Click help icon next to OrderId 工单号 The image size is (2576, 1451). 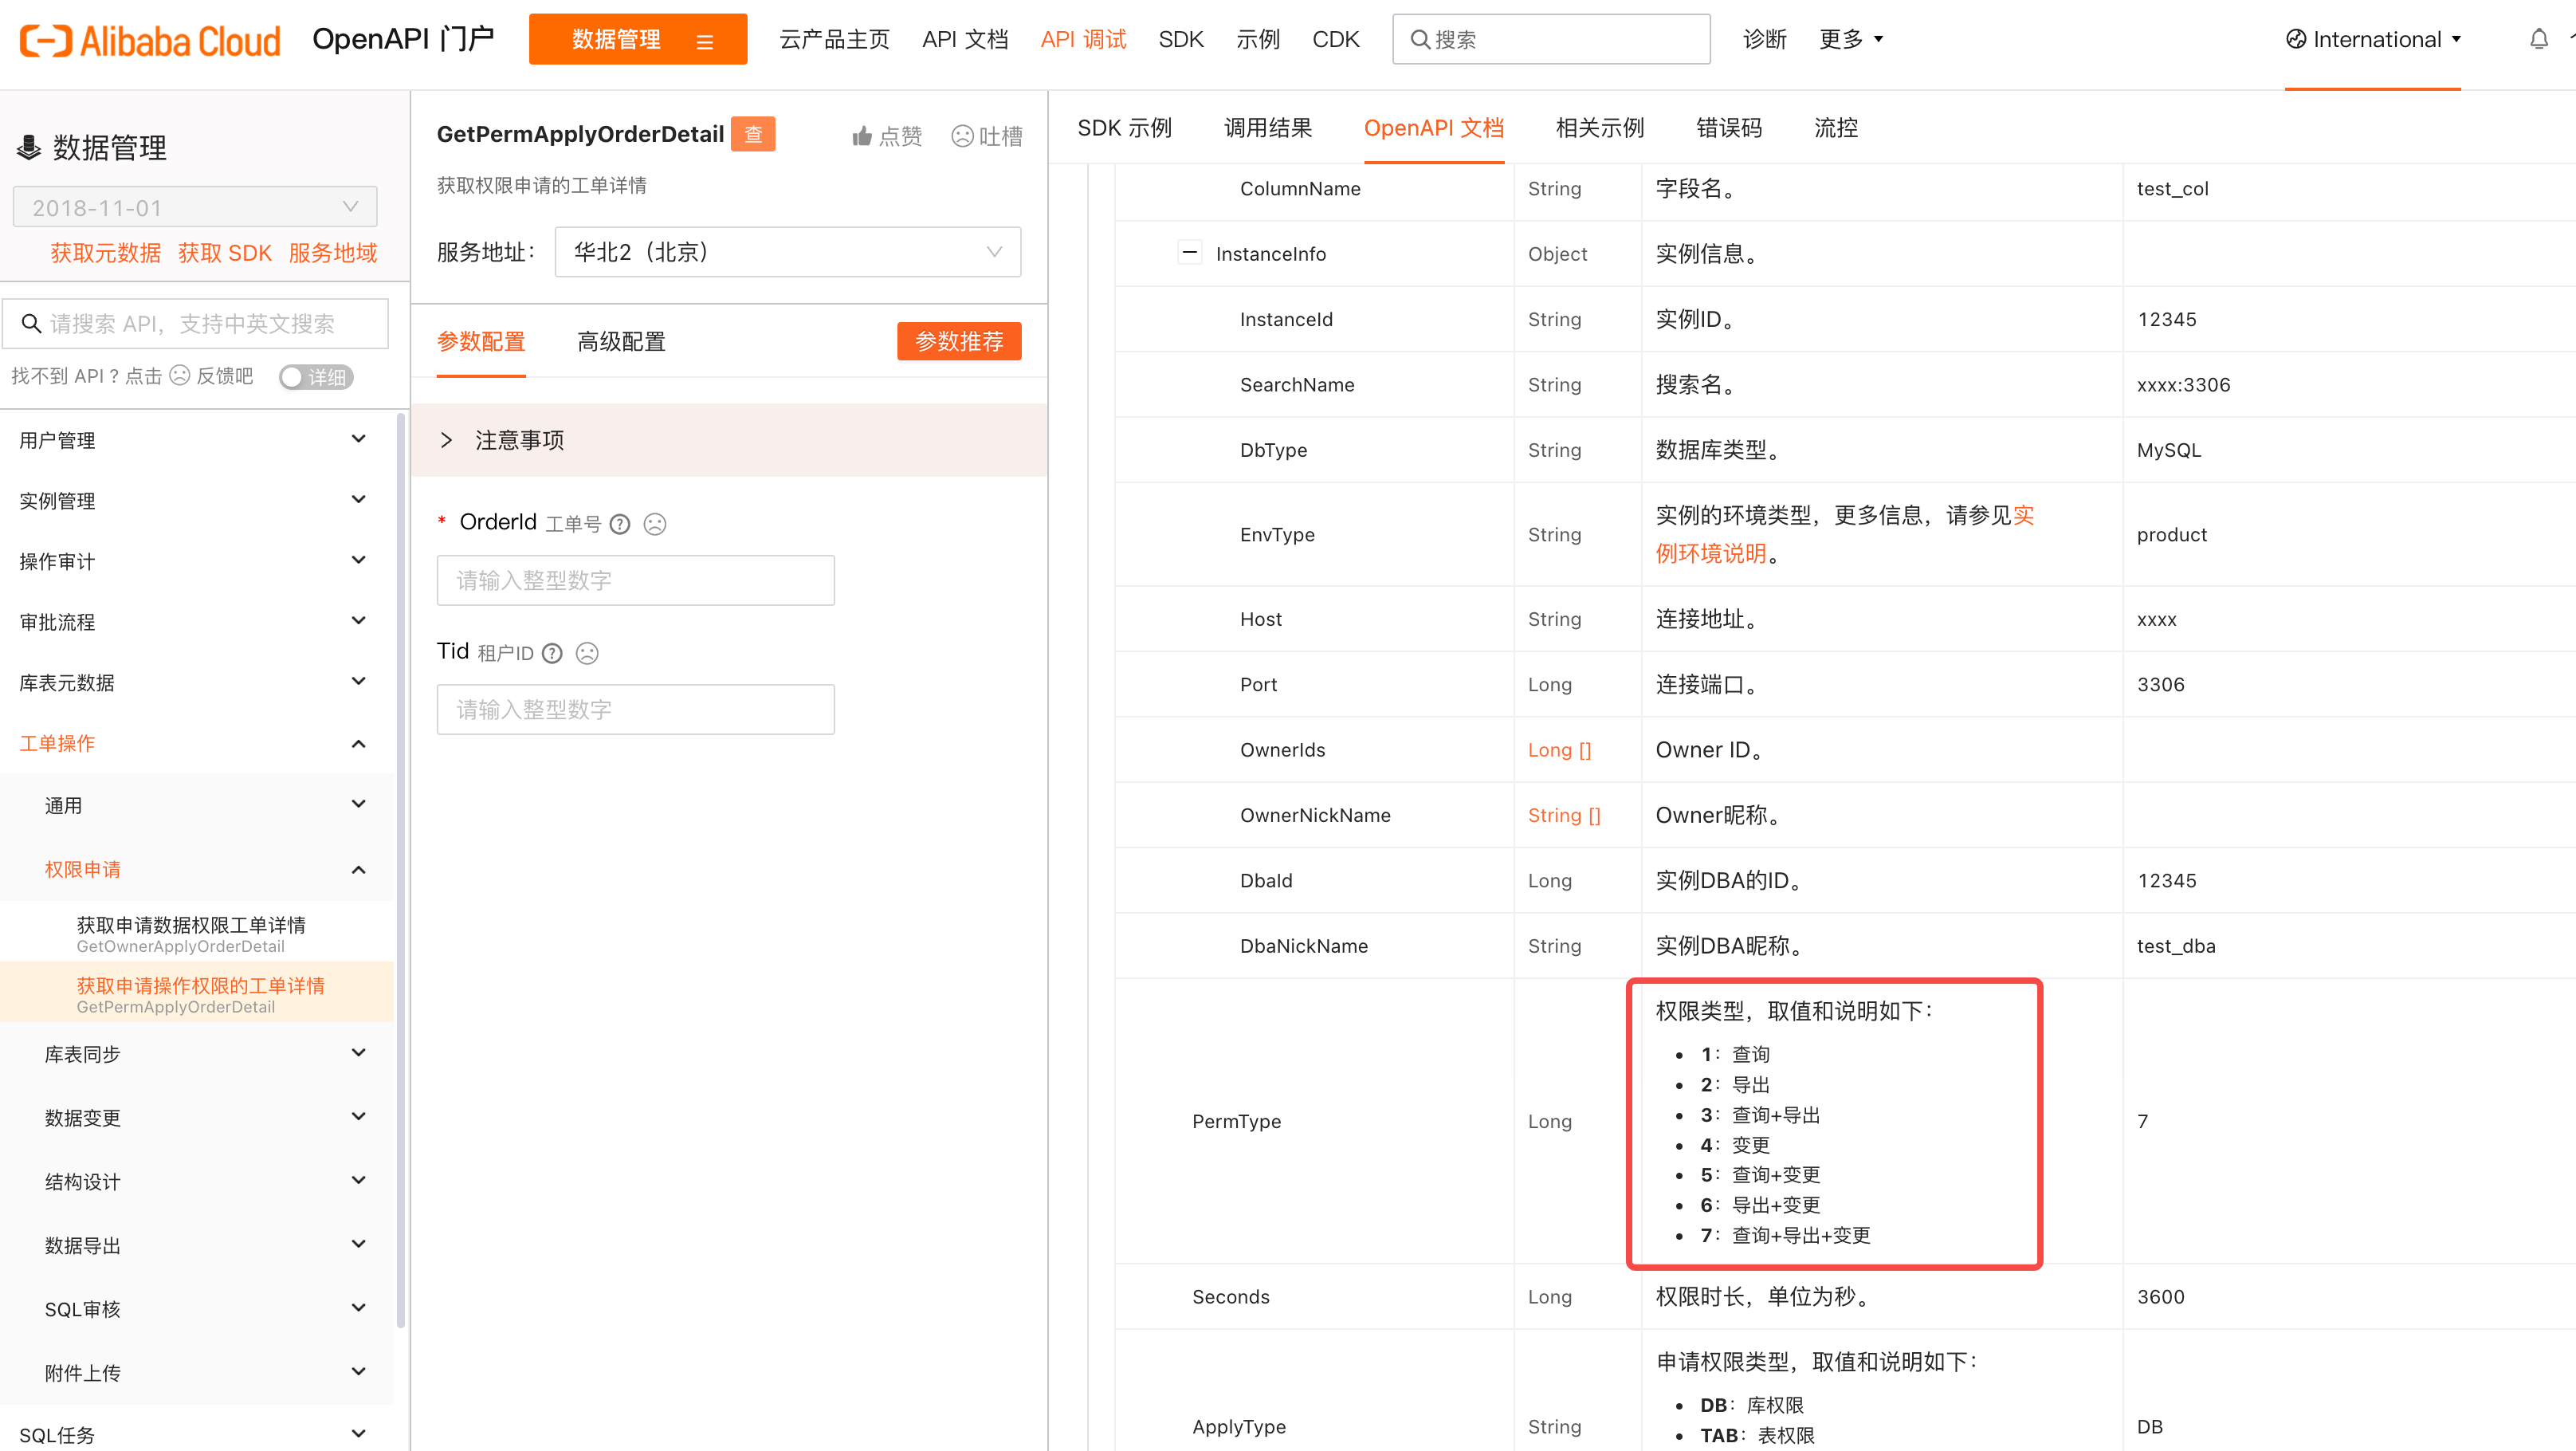click(620, 524)
